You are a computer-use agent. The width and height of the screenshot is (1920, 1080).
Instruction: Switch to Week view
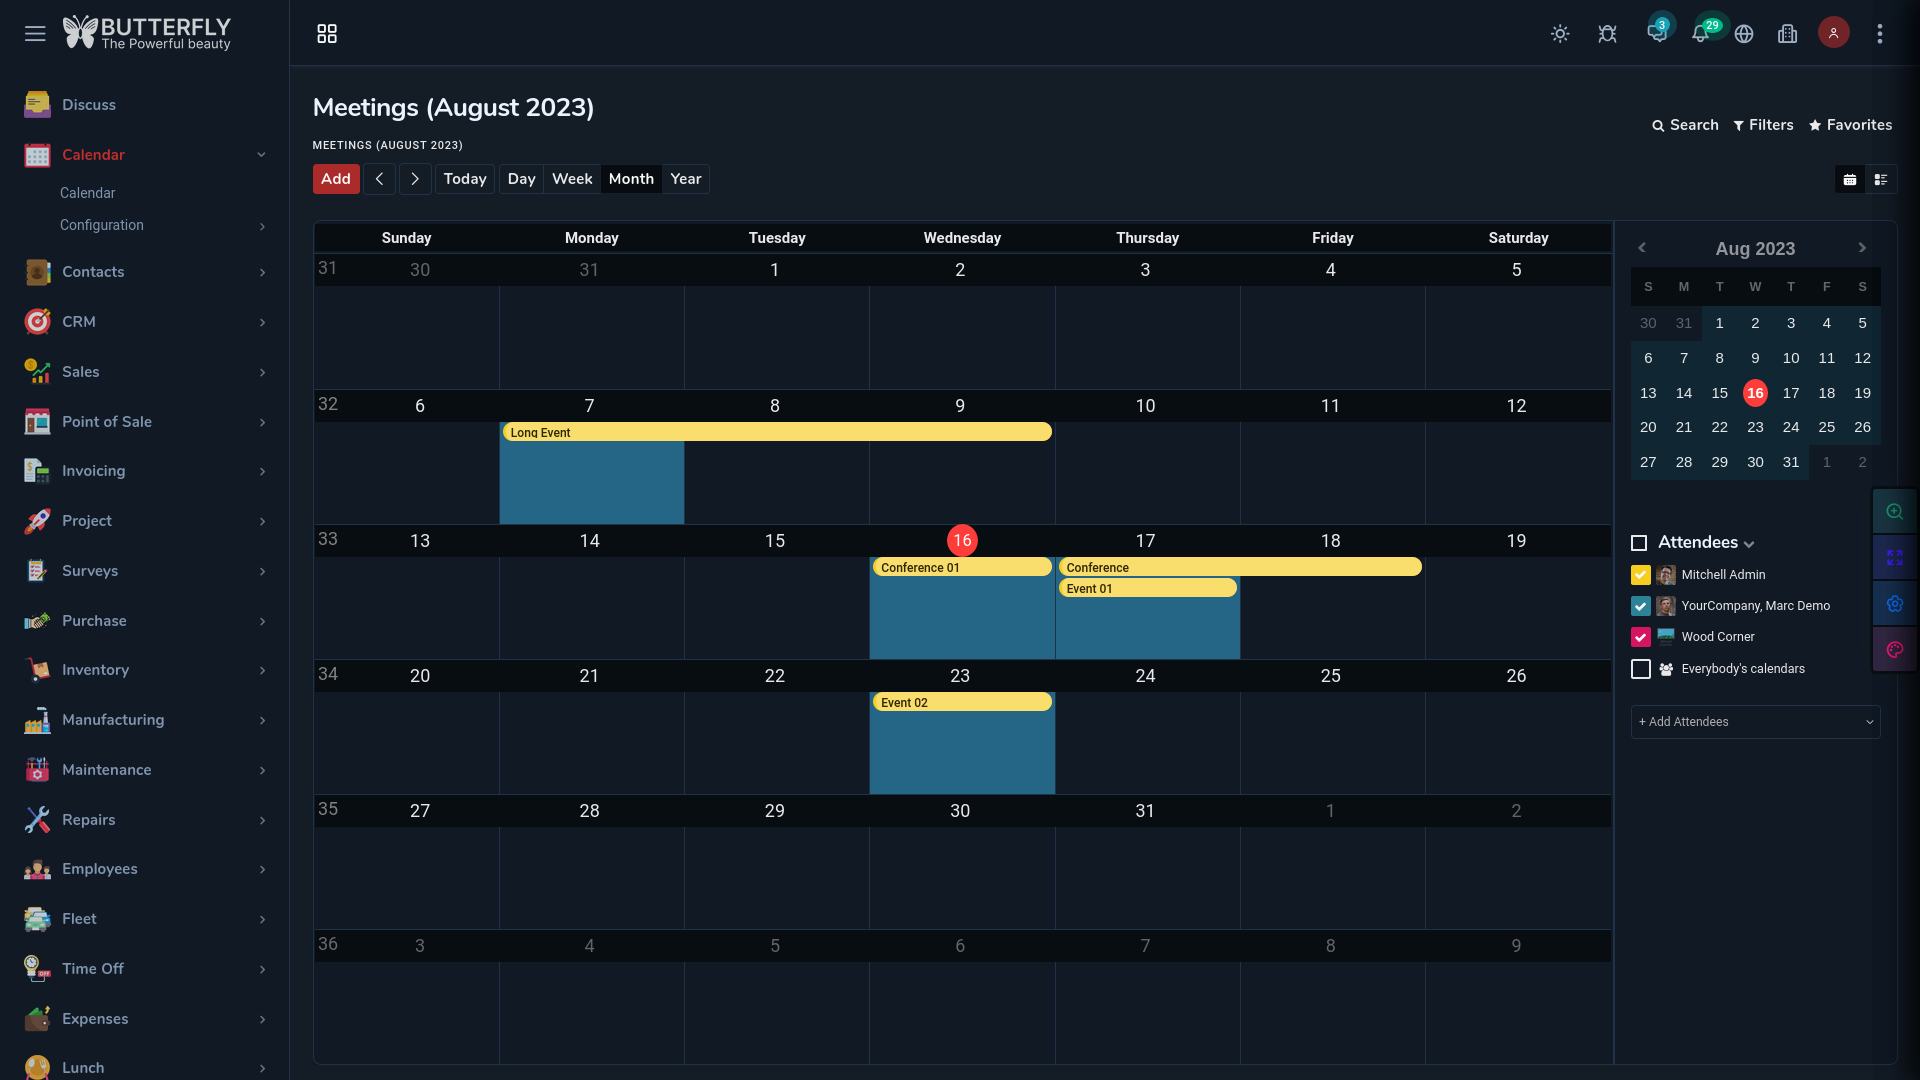(572, 179)
